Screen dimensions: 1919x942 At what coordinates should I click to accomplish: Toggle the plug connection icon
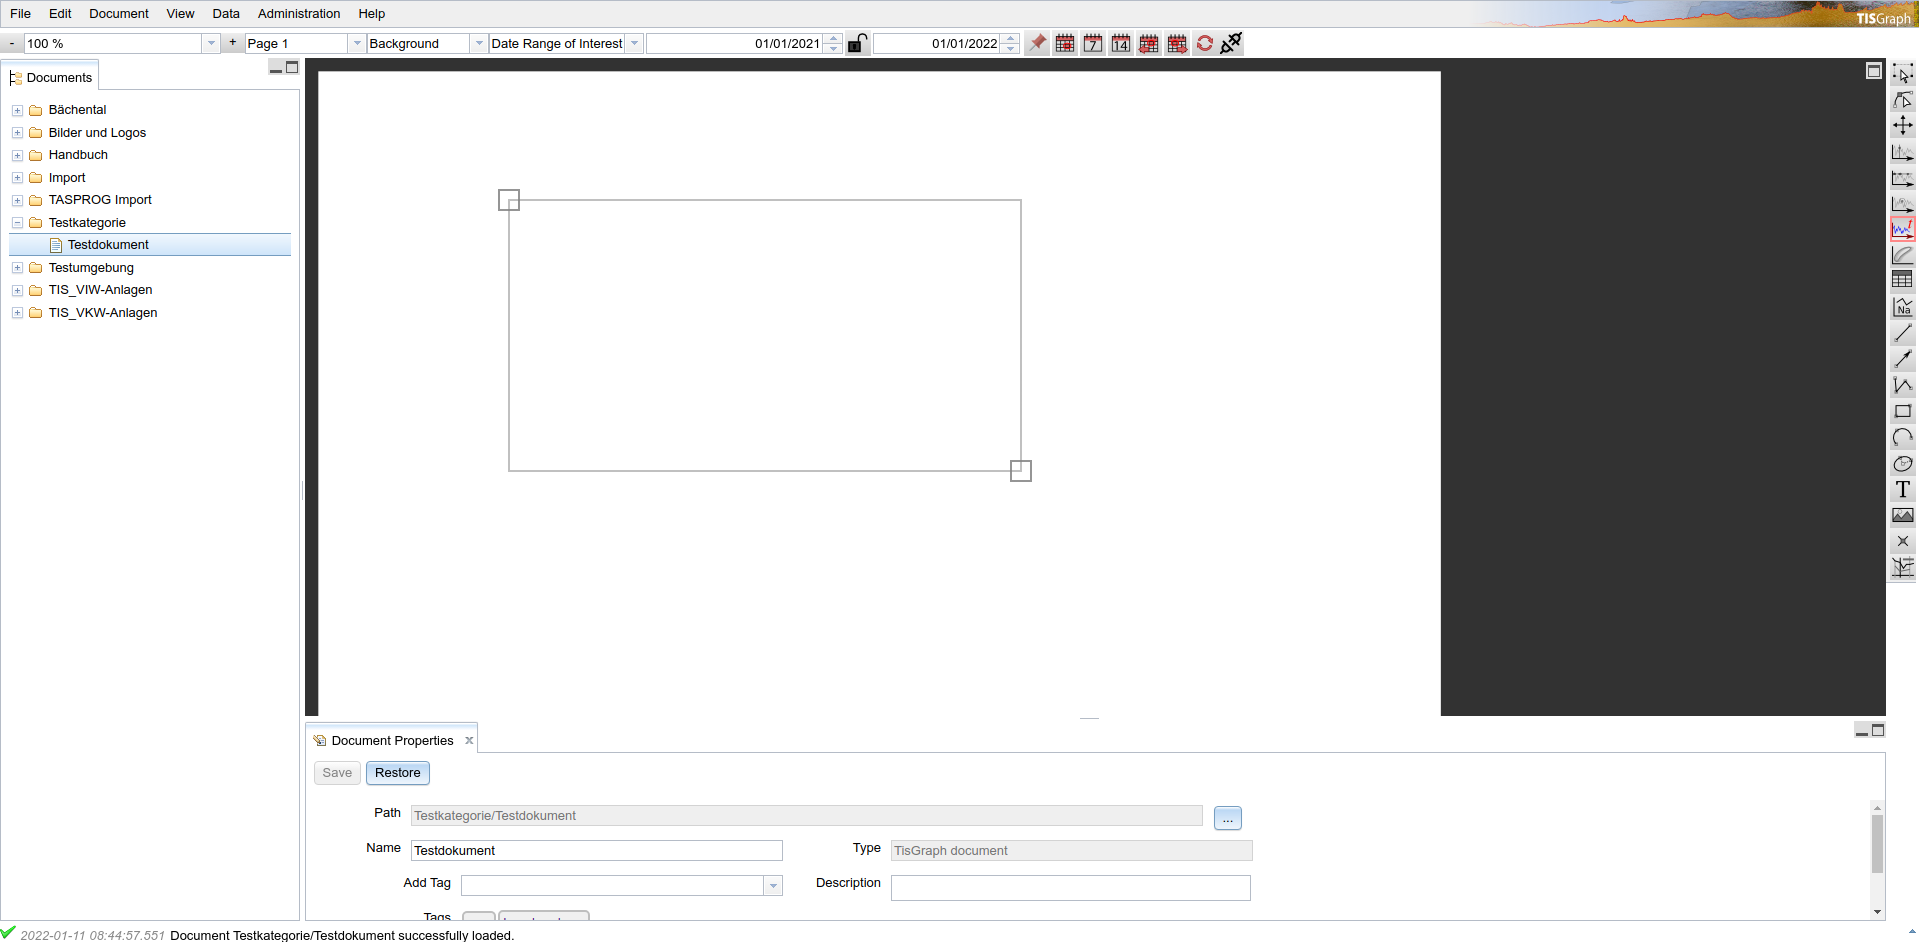click(1232, 44)
